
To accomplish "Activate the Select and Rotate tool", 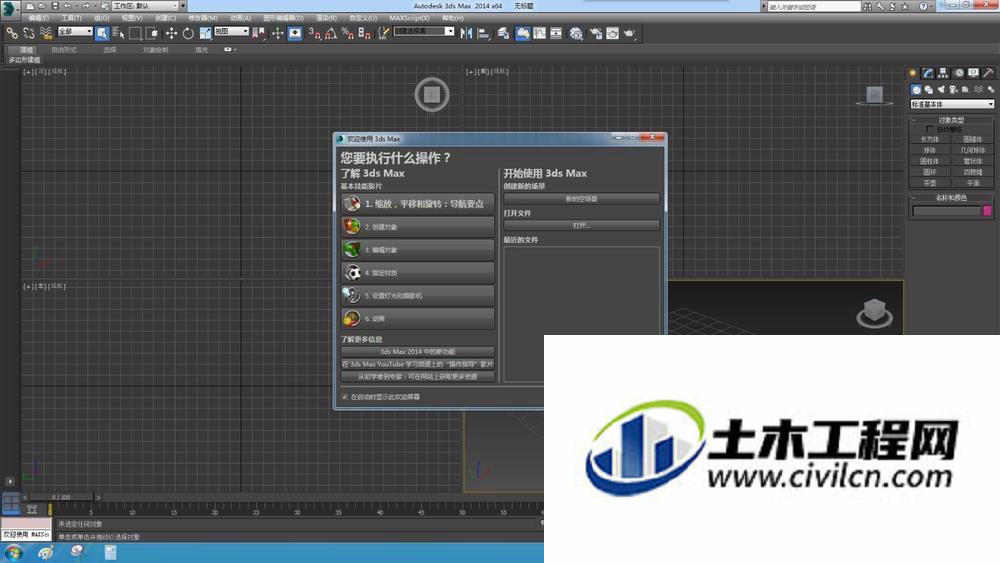I will pyautogui.click(x=188, y=33).
